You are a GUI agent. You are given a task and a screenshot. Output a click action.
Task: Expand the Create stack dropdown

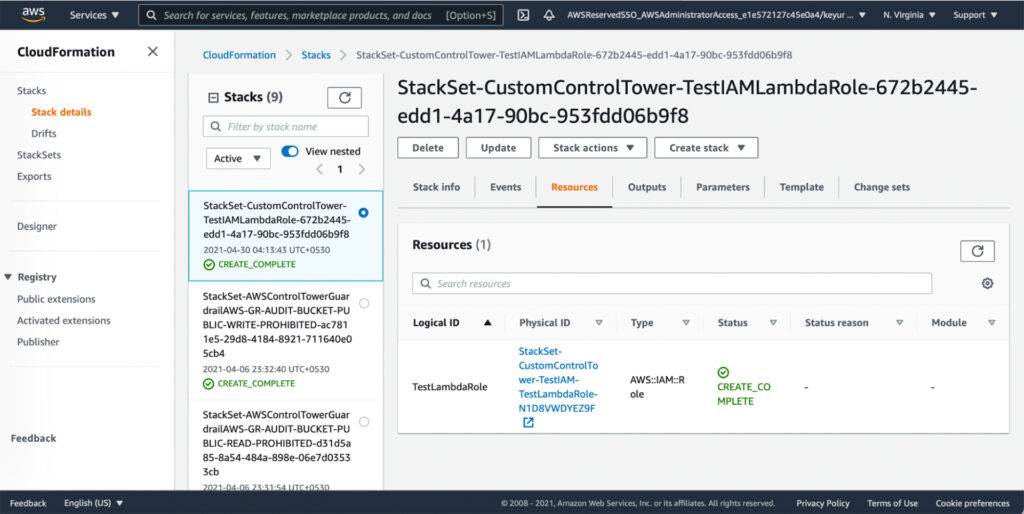[706, 148]
